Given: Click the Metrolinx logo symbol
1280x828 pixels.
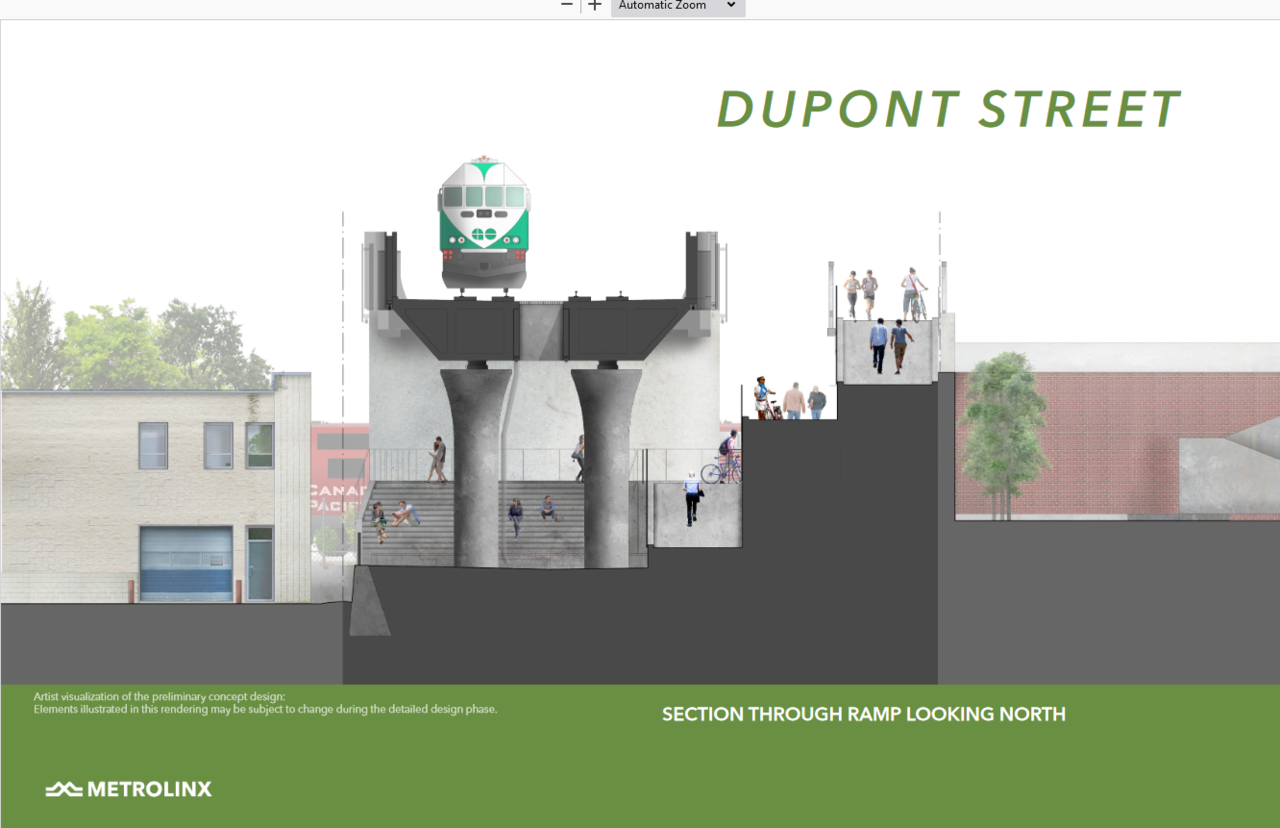Looking at the screenshot, I should coord(63,789).
